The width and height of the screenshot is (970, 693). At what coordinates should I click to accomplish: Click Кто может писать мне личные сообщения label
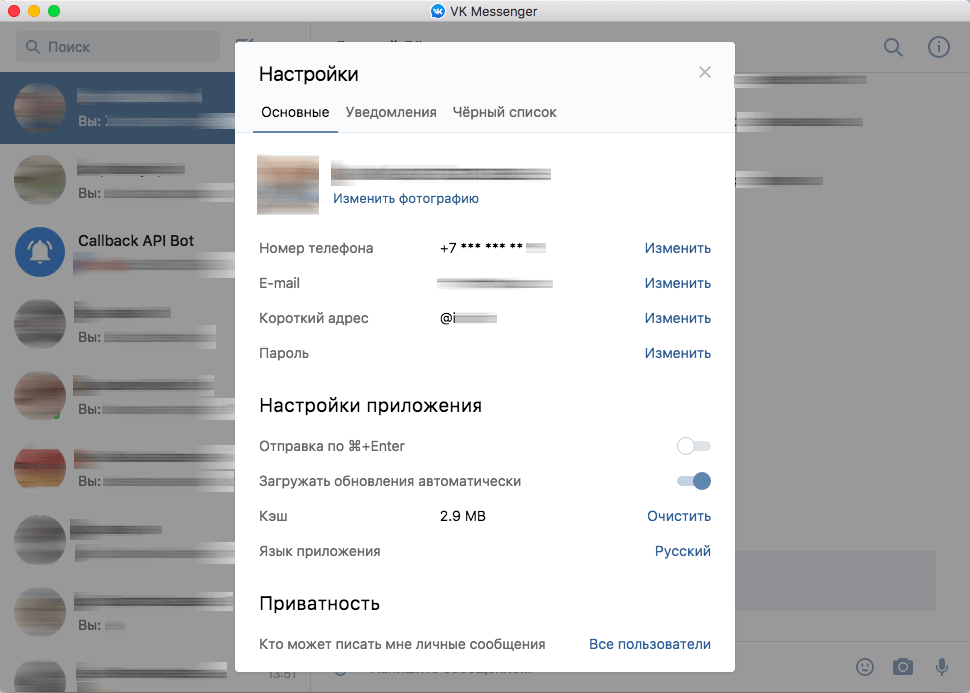coord(402,644)
